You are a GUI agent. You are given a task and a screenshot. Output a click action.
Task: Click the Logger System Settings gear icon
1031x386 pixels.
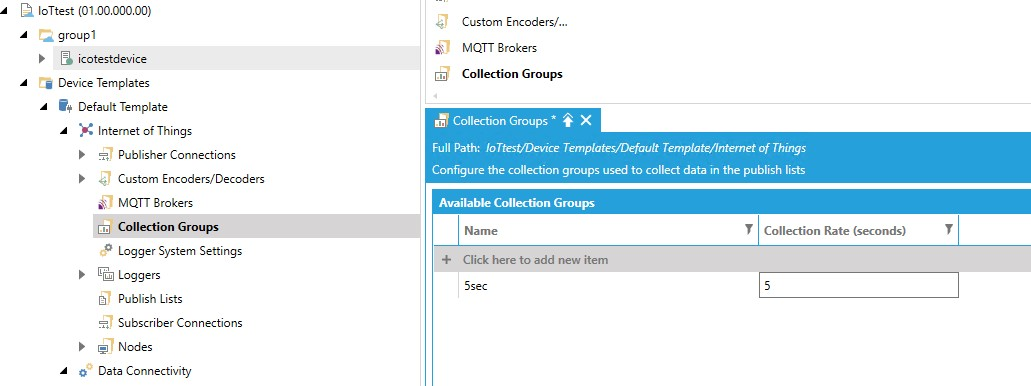click(x=105, y=251)
